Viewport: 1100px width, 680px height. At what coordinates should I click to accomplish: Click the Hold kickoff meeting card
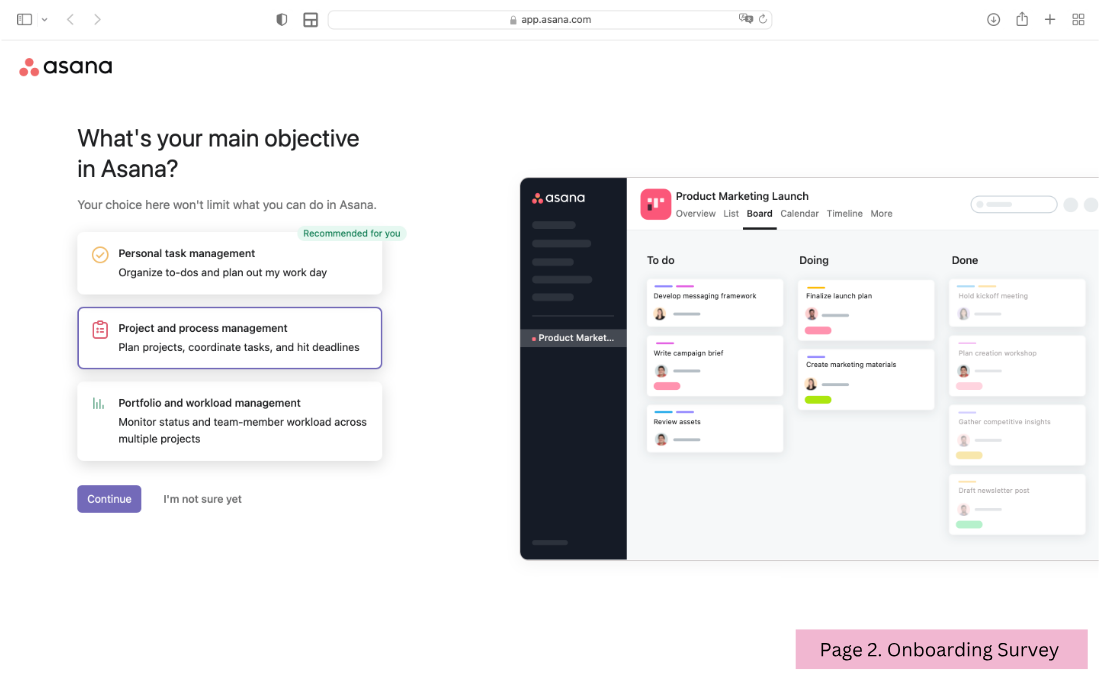[1017, 302]
